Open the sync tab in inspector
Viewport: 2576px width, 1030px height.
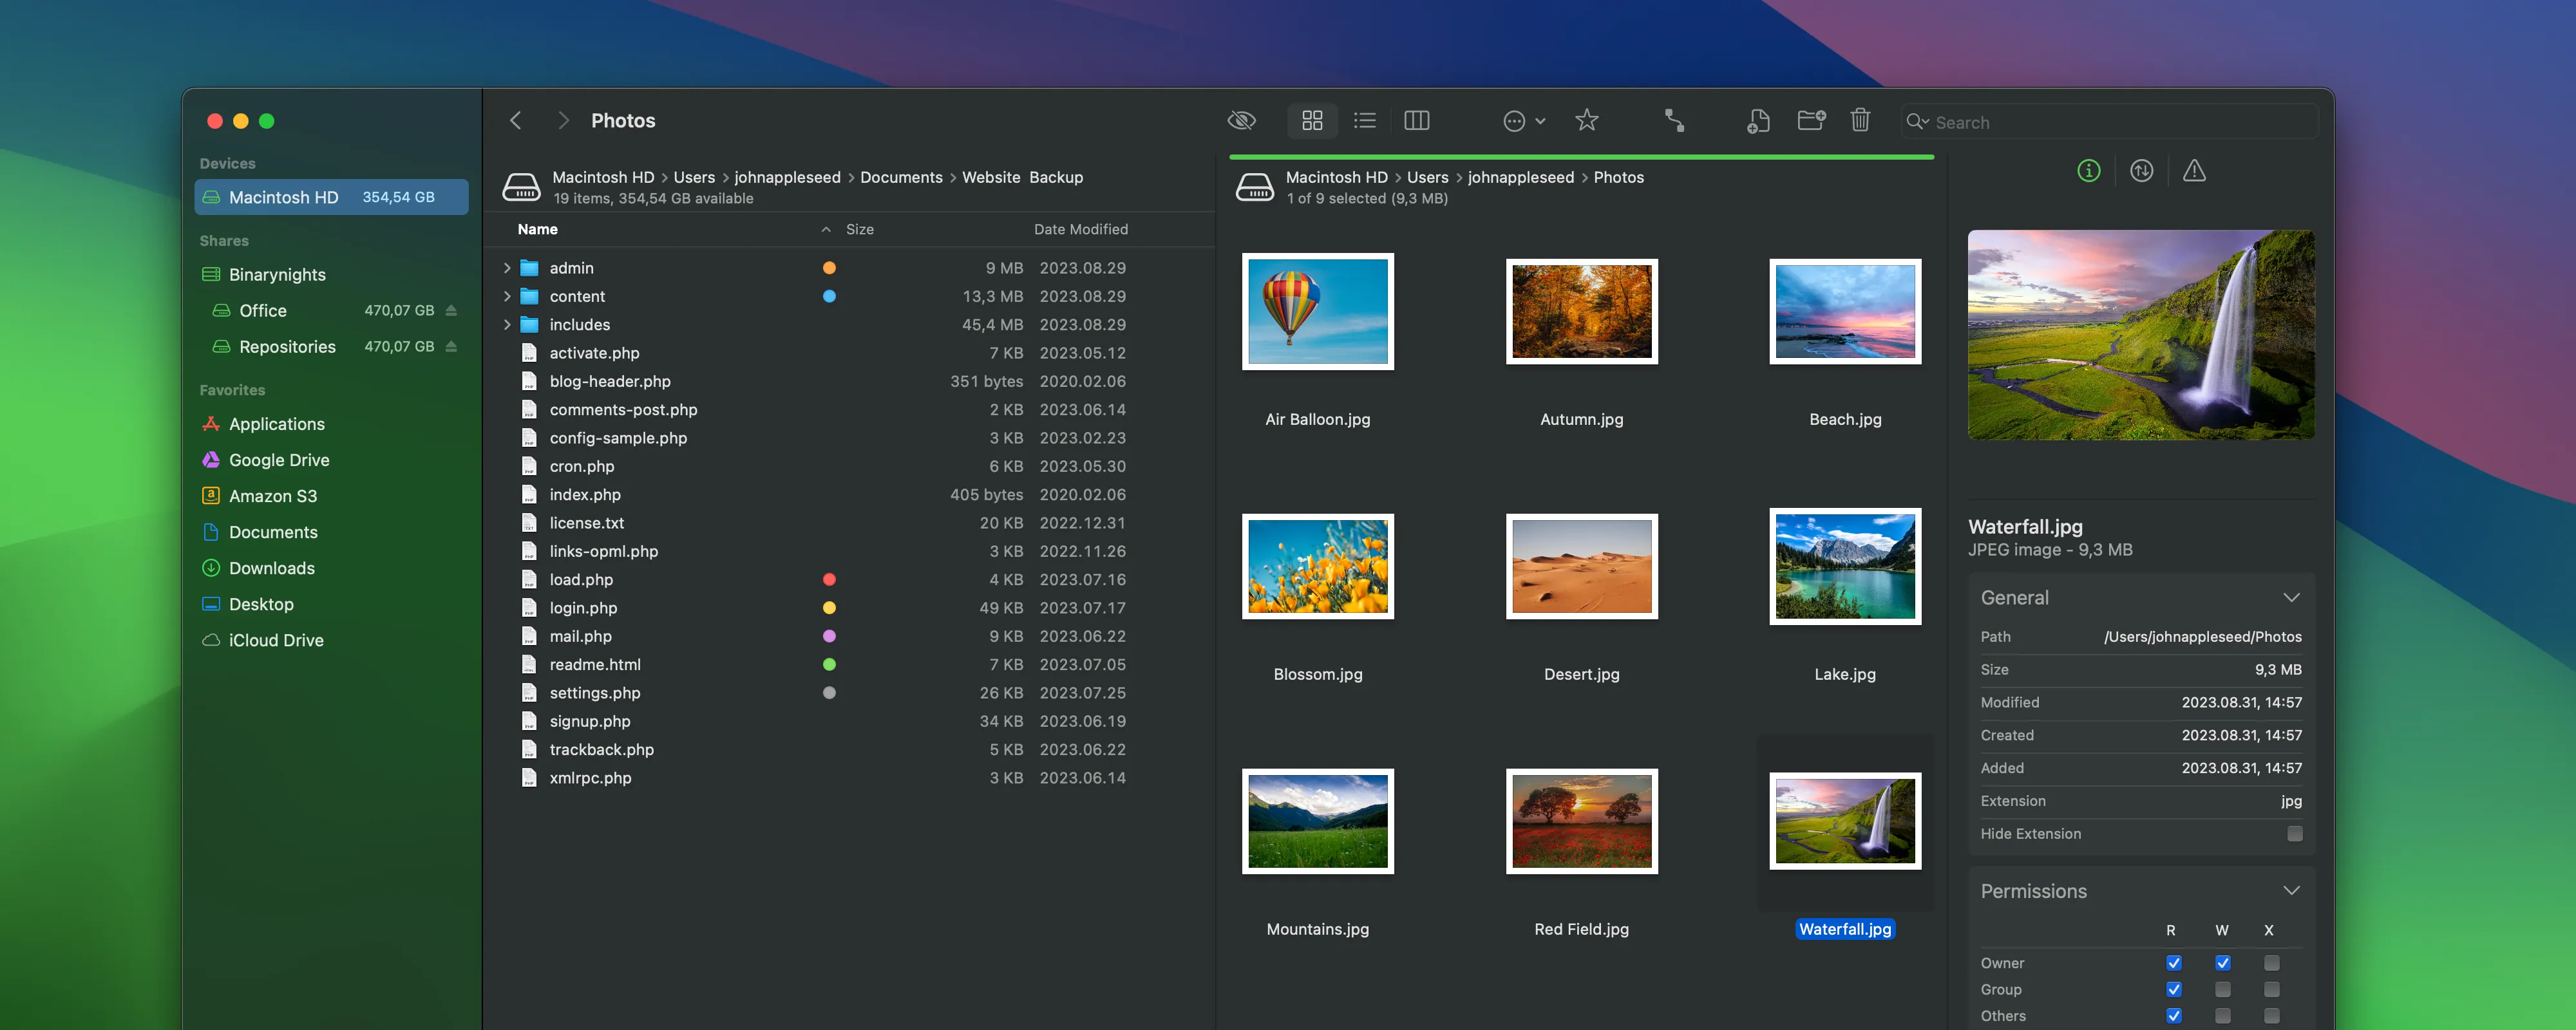pos(2141,171)
